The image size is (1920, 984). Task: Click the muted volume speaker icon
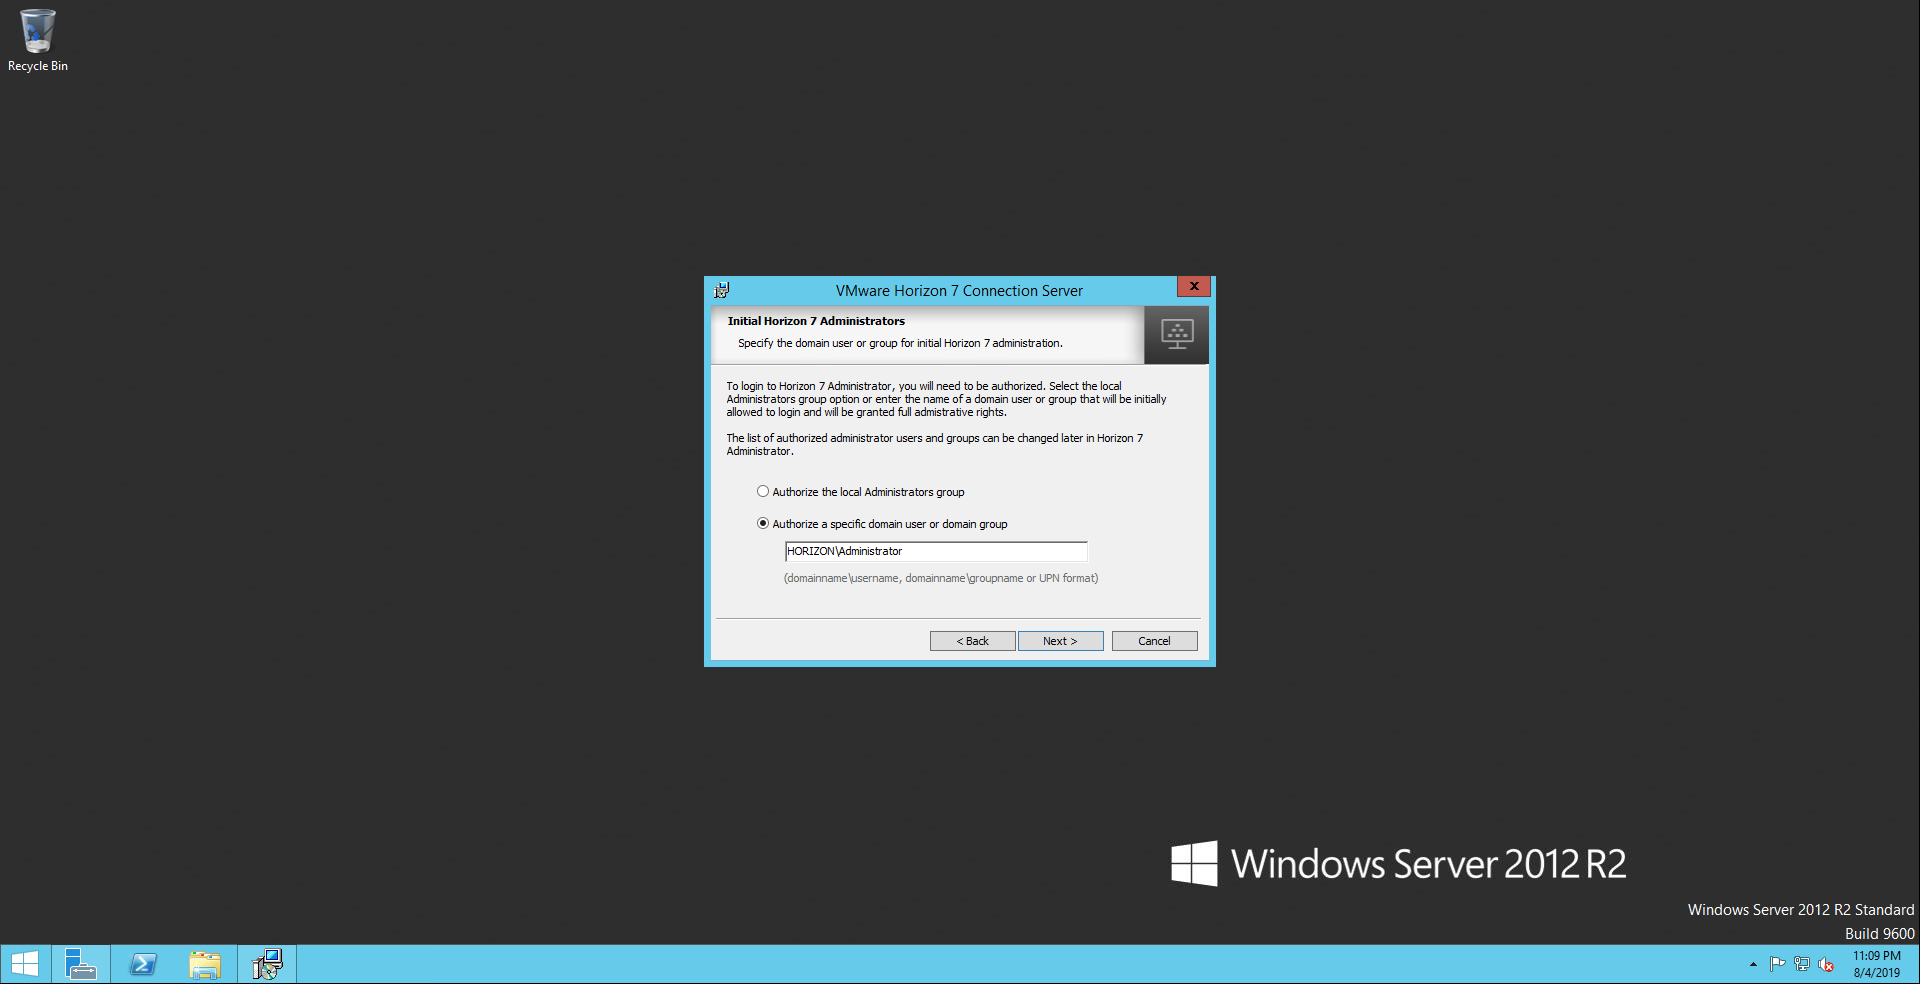[1826, 965]
